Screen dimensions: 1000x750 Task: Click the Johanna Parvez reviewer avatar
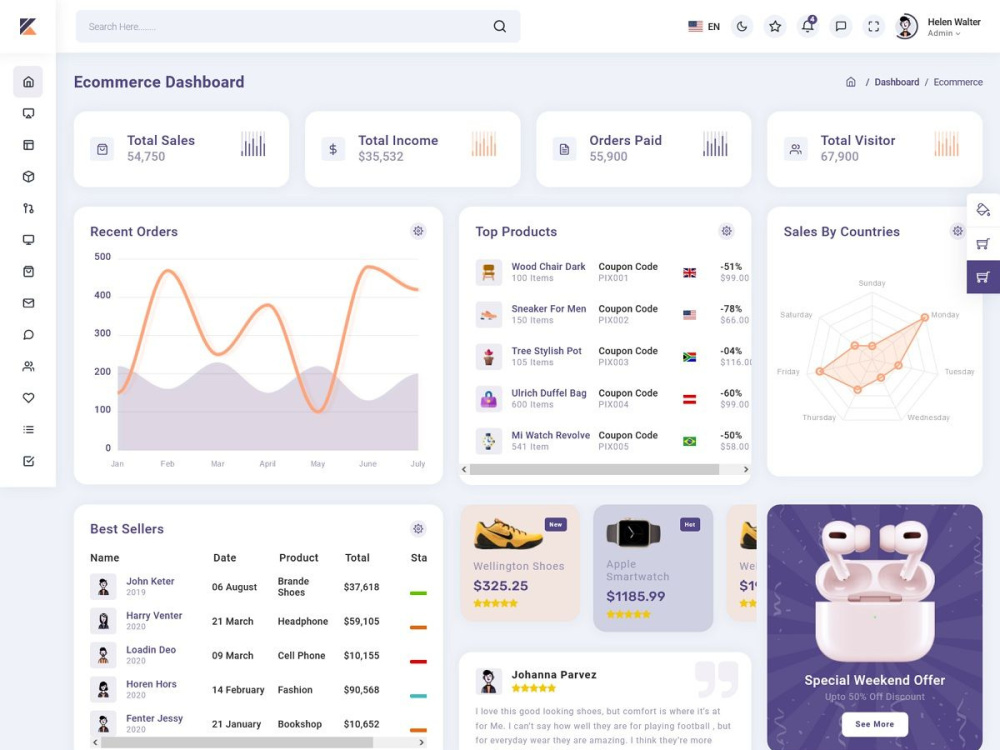point(489,681)
